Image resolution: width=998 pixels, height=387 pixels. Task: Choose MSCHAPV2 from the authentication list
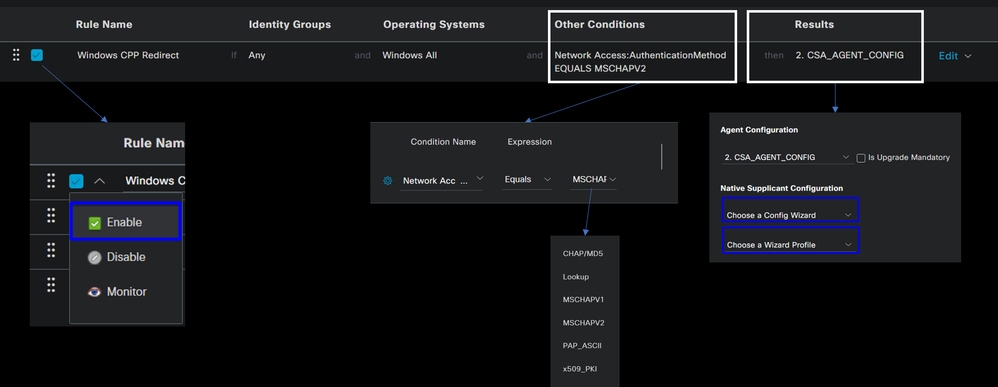[583, 323]
